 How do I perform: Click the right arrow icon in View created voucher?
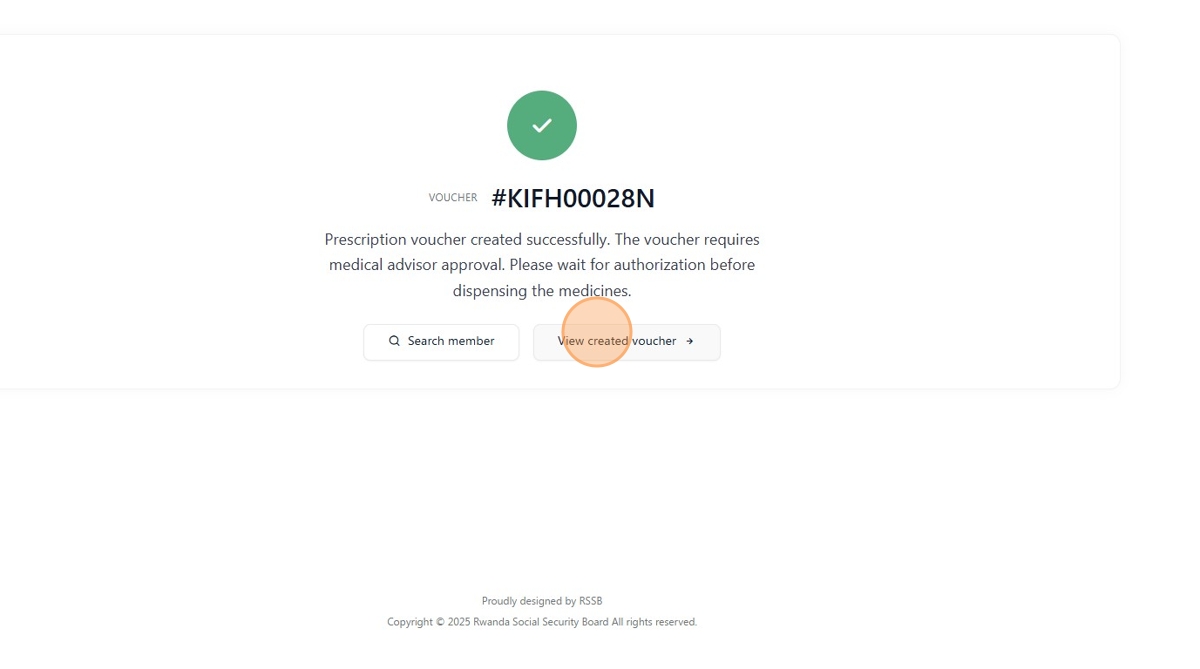pyautogui.click(x=690, y=341)
